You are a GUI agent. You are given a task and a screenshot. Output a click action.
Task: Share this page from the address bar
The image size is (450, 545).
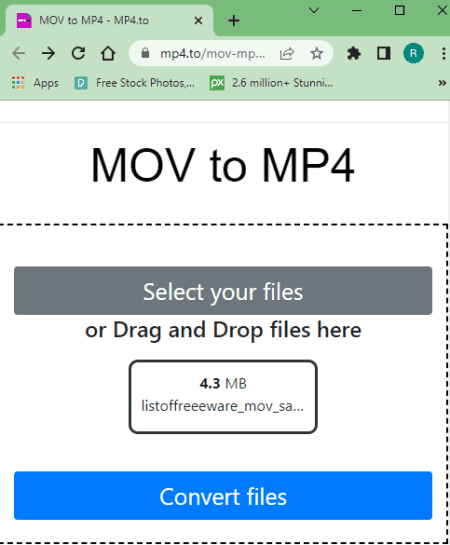287,54
